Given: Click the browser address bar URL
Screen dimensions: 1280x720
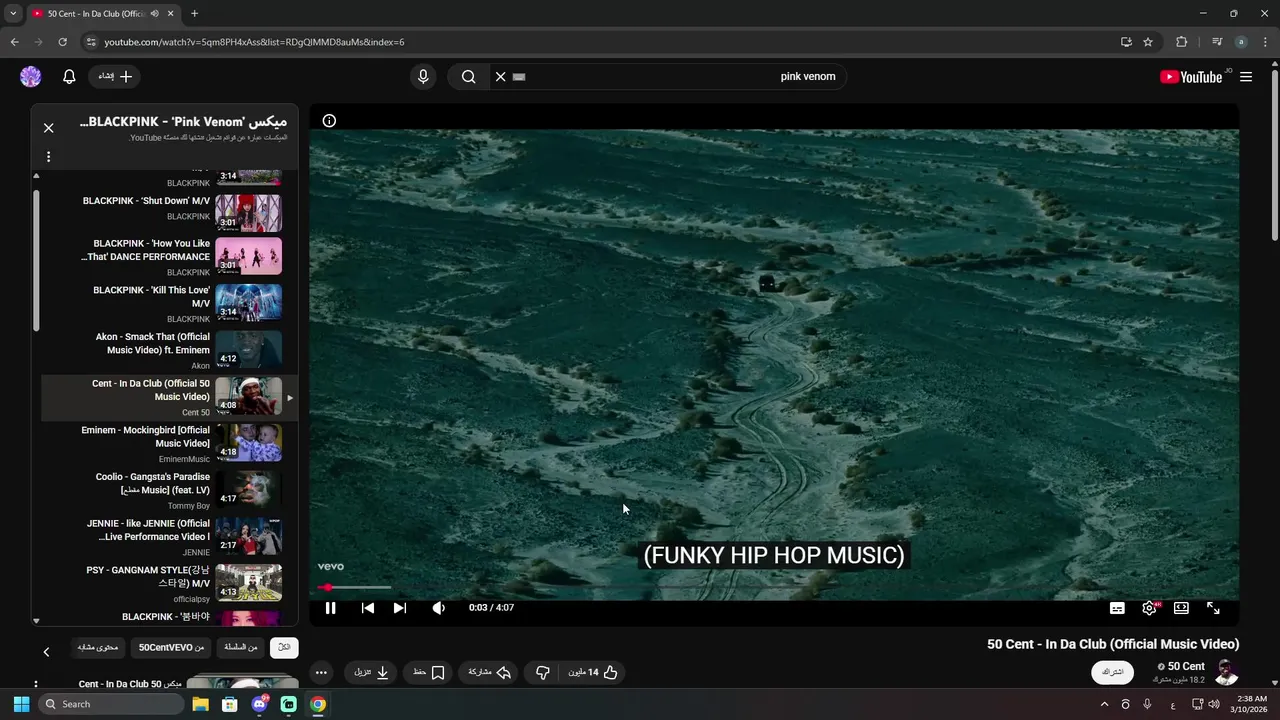Looking at the screenshot, I should [254, 42].
